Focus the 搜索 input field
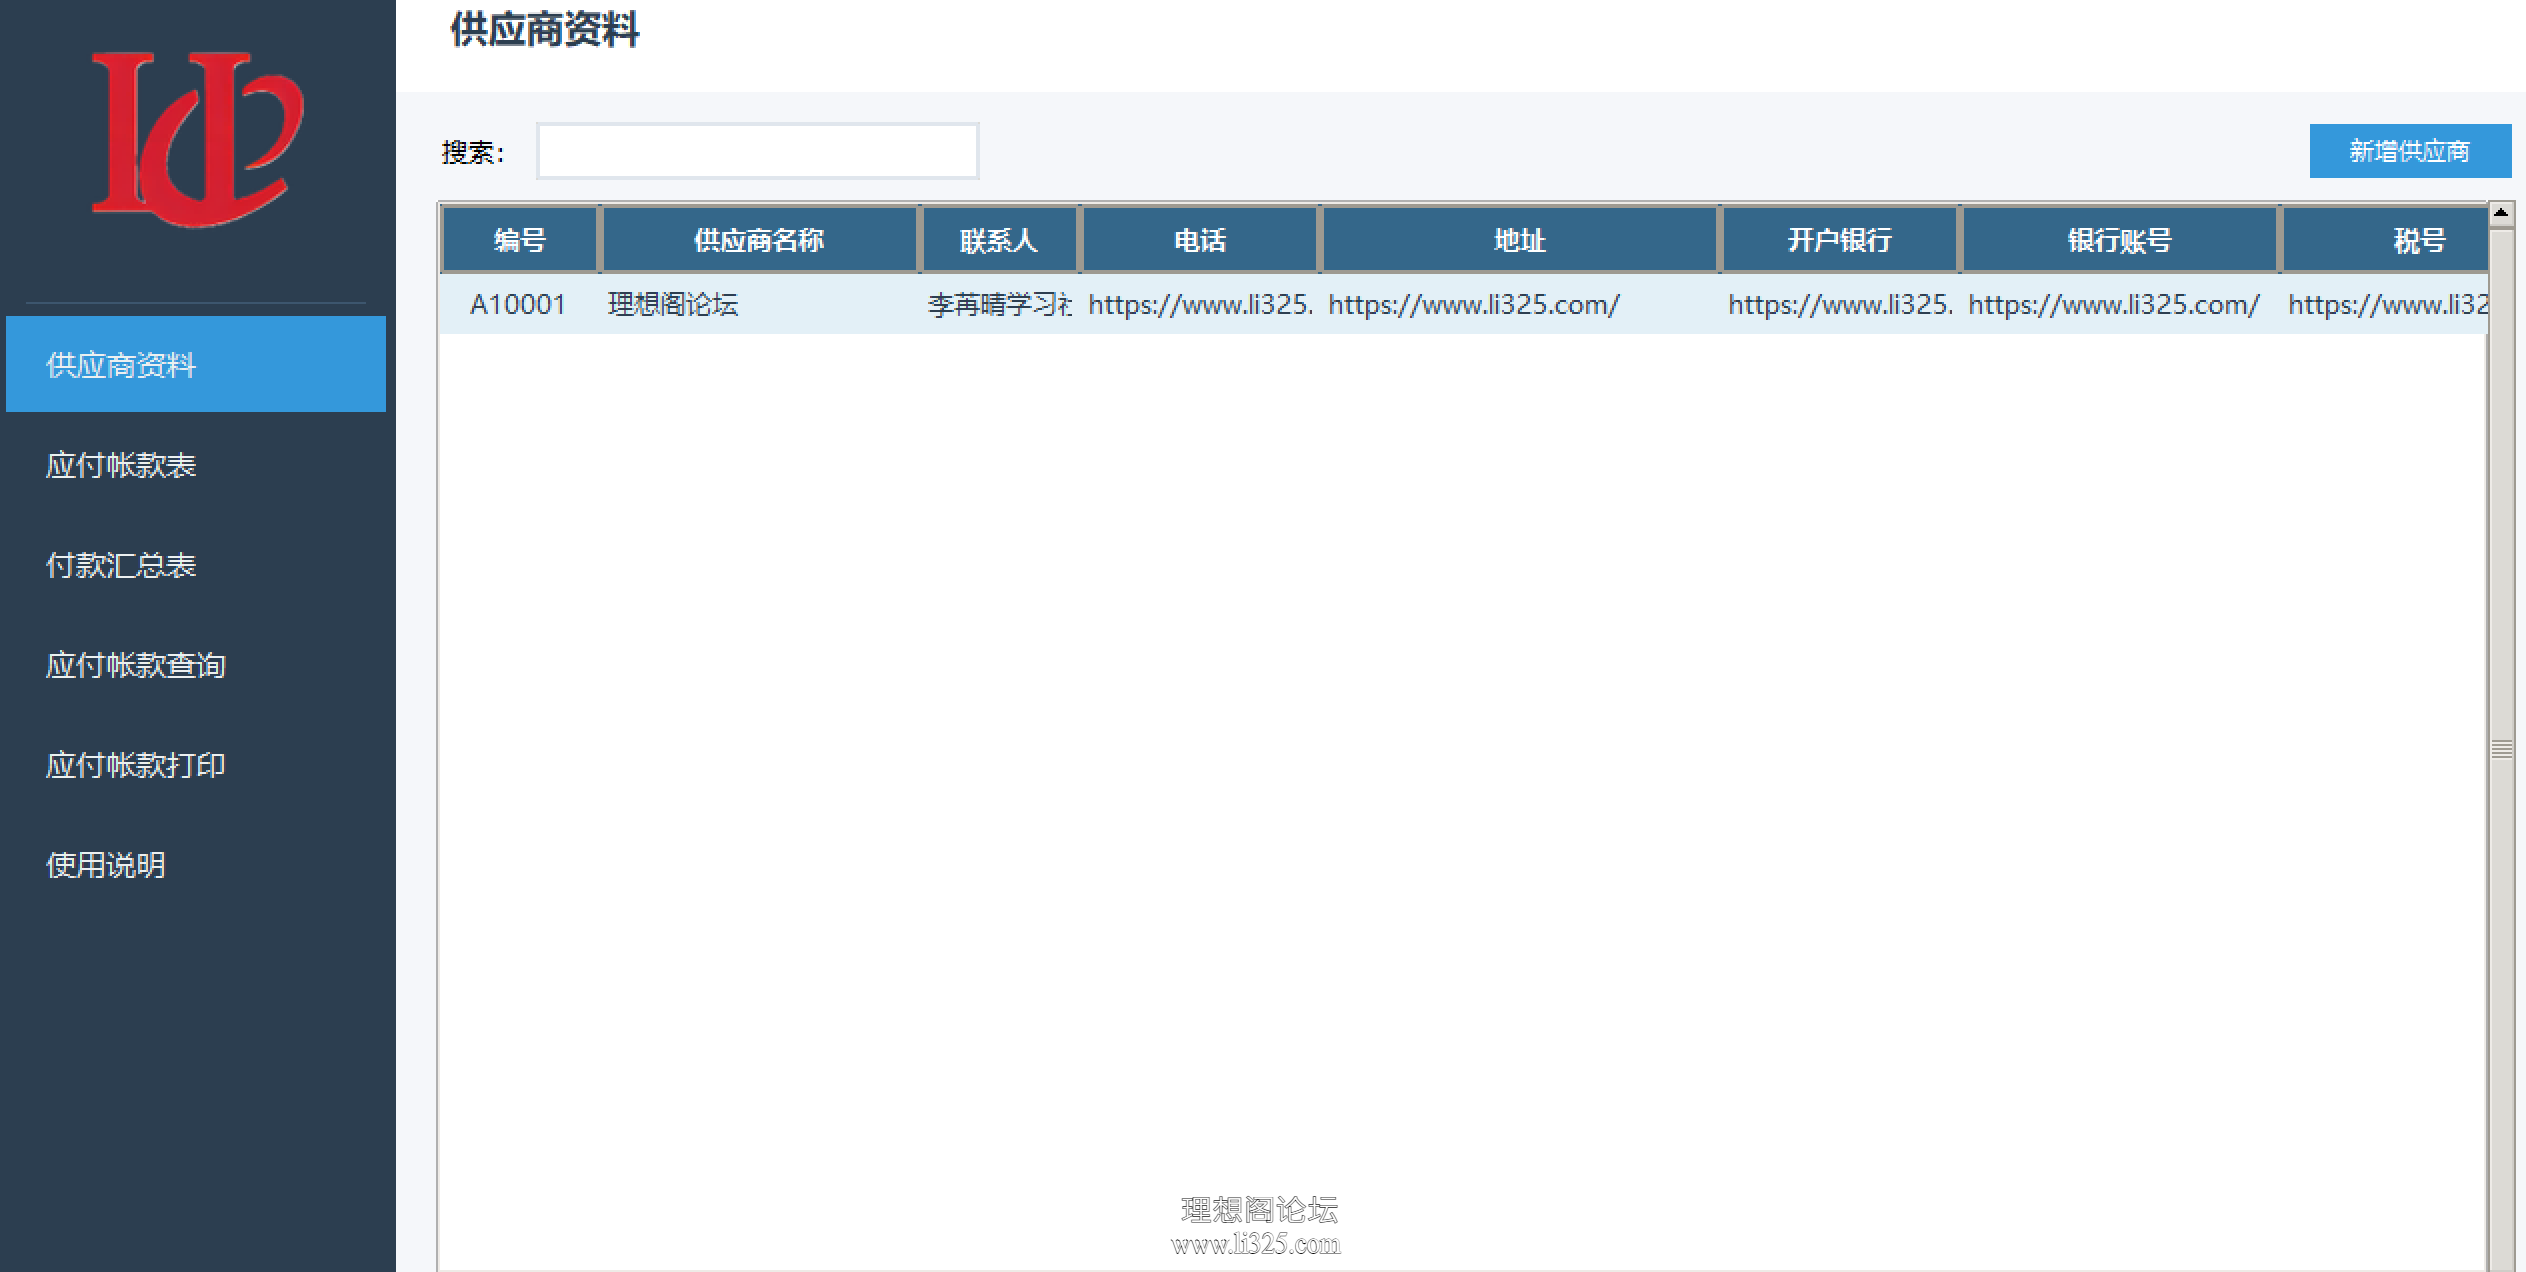The height and width of the screenshot is (1272, 2526). click(757, 151)
